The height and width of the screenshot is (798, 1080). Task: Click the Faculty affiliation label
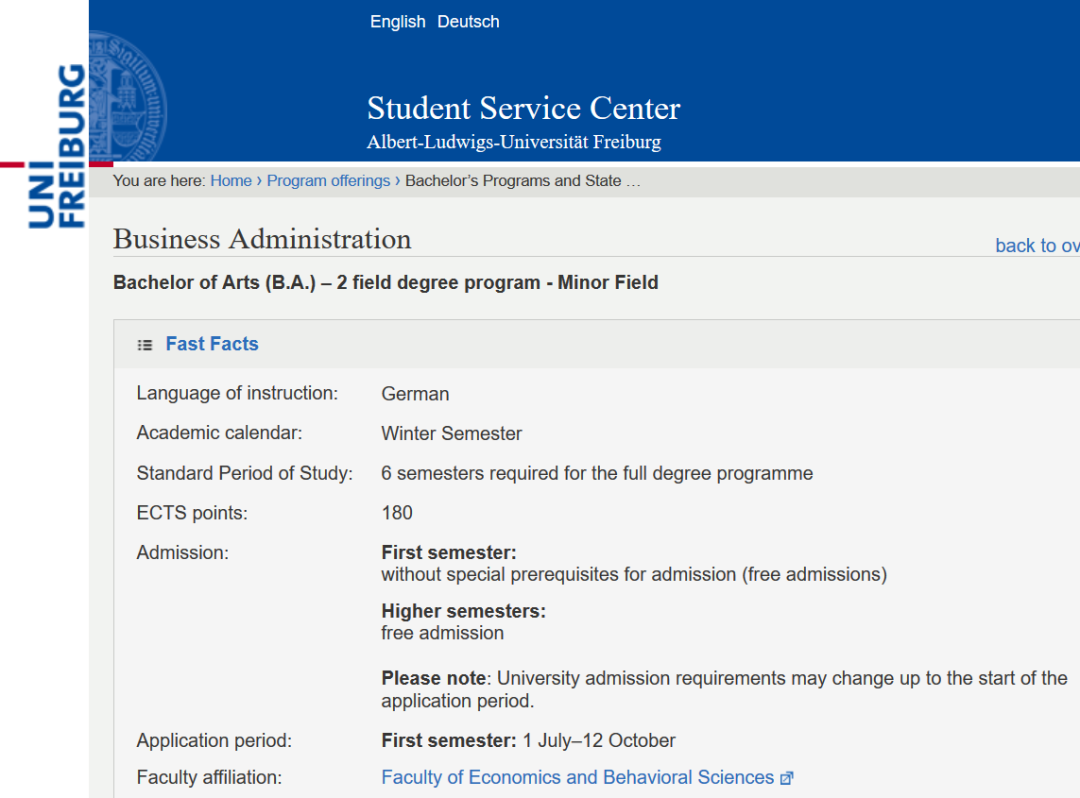pos(209,777)
